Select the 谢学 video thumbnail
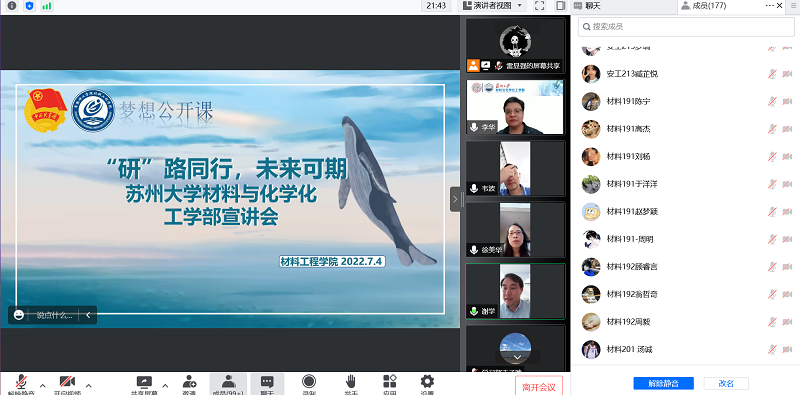Image resolution: width=800 pixels, height=395 pixels. (x=515, y=291)
